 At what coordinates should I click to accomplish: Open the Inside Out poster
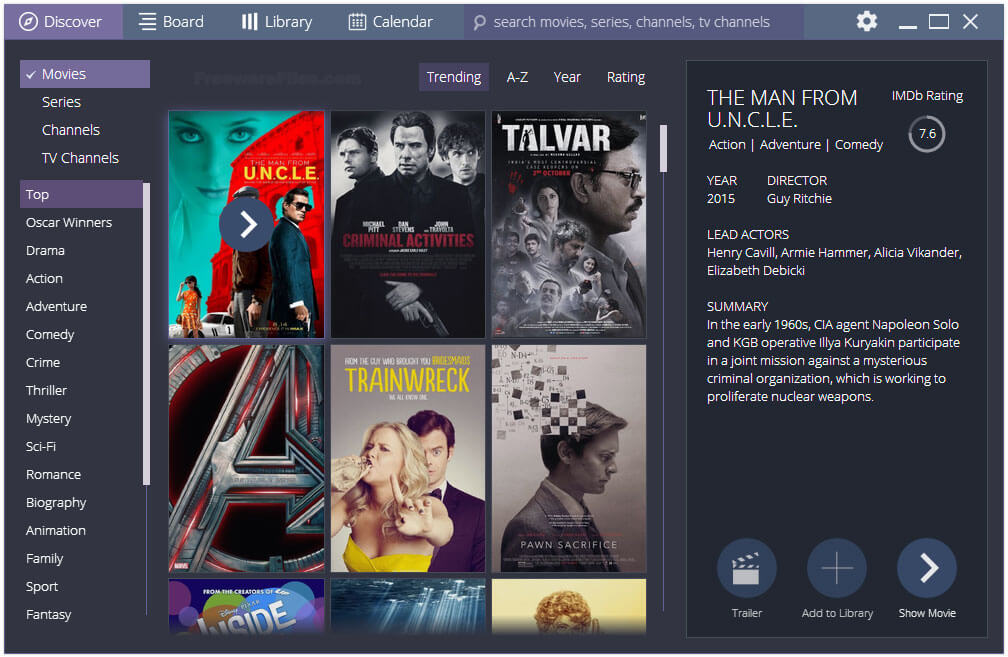(x=246, y=606)
